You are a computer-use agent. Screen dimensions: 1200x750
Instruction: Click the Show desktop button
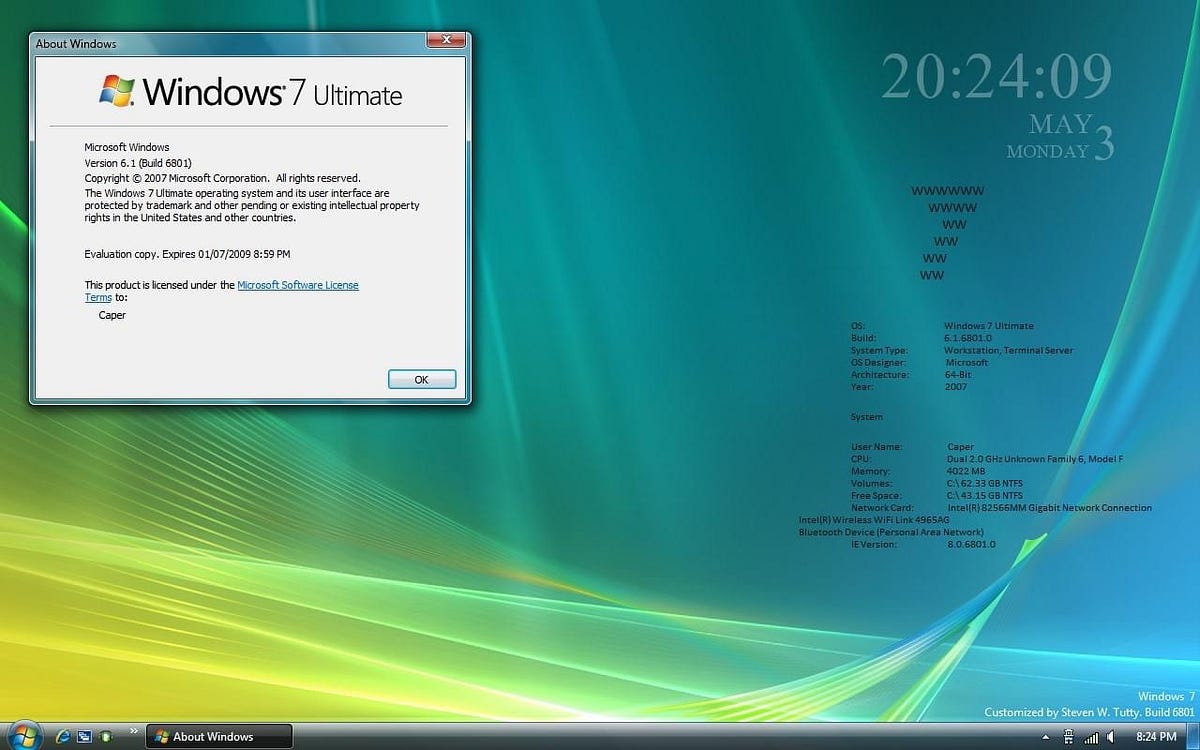[1192, 737]
